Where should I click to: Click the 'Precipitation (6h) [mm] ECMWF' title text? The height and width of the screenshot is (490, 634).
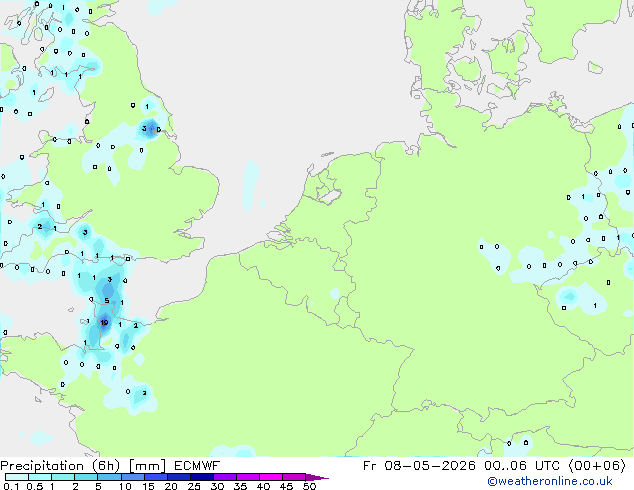110,466
